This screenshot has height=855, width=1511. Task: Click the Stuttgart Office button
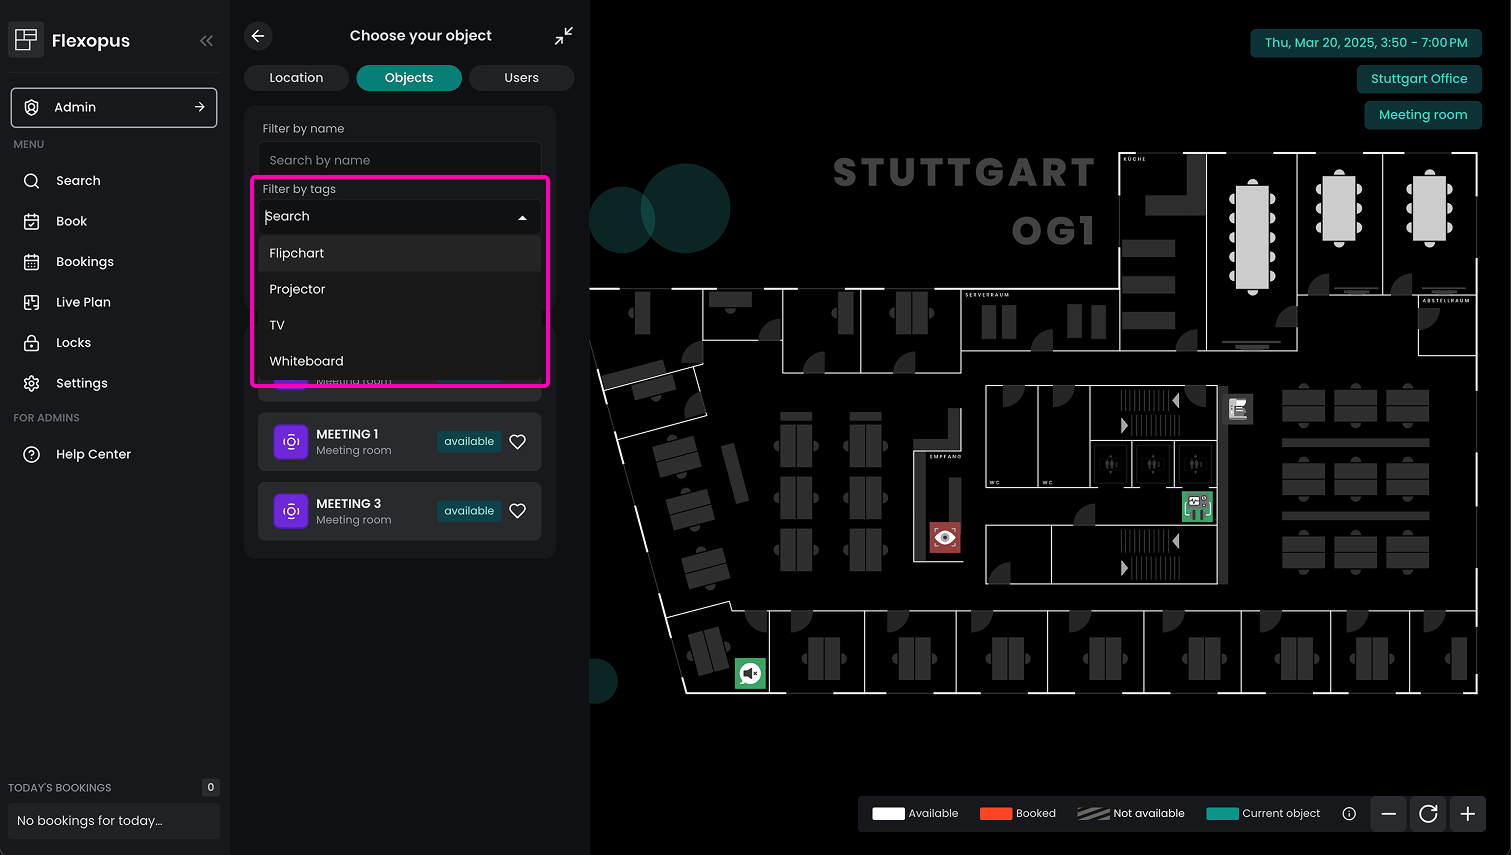[1418, 79]
